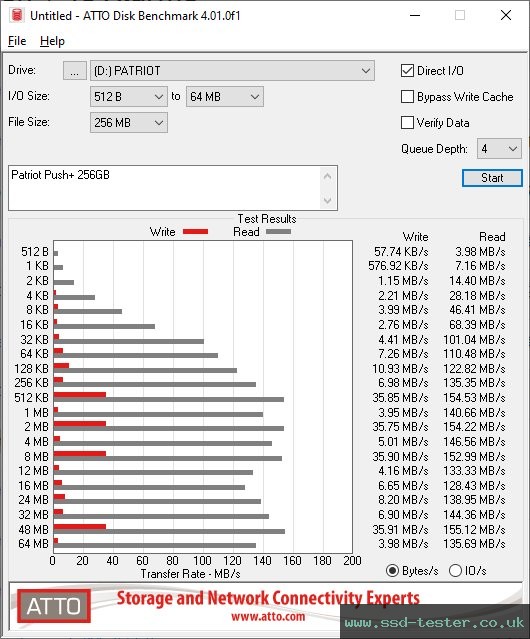Click the Test Results heading

(267, 219)
